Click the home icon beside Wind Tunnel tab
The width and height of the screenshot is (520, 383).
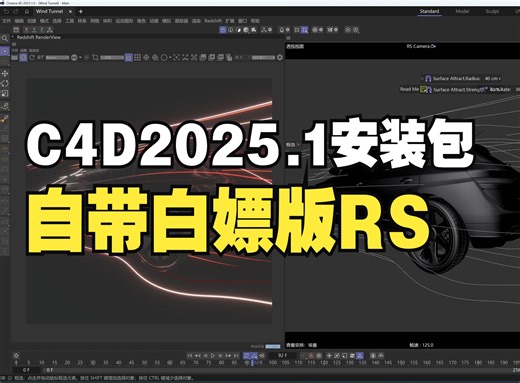pyautogui.click(x=27, y=11)
